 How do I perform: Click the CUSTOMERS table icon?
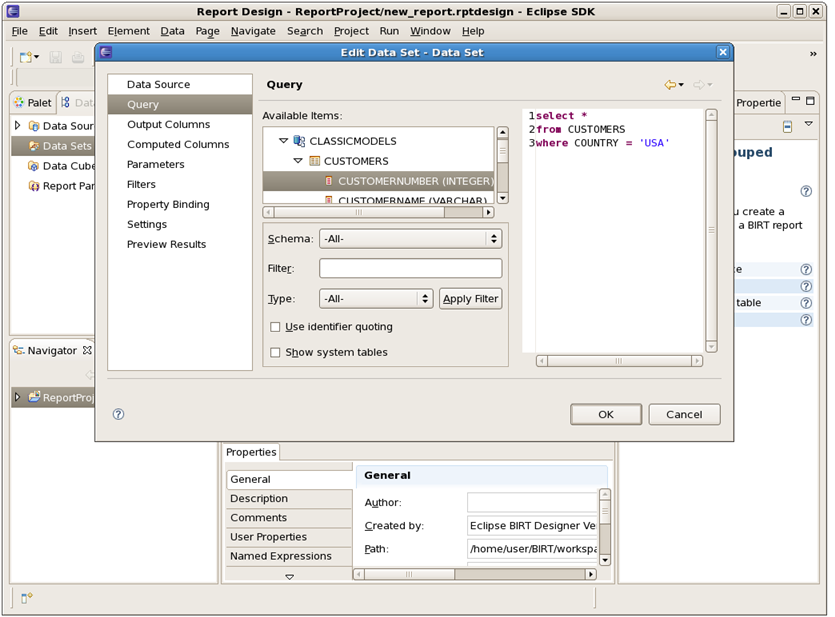pyautogui.click(x=315, y=161)
